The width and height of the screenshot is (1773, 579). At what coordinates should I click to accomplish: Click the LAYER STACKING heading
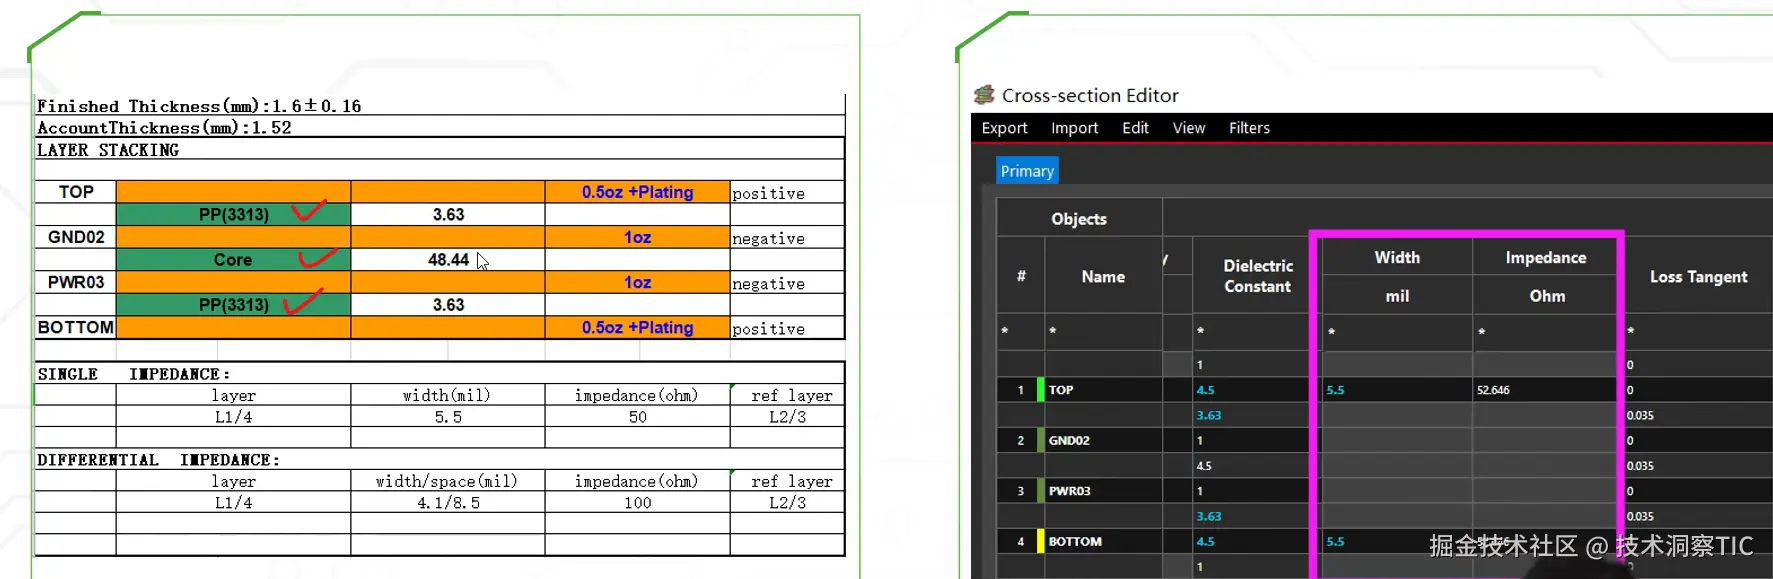(x=108, y=150)
